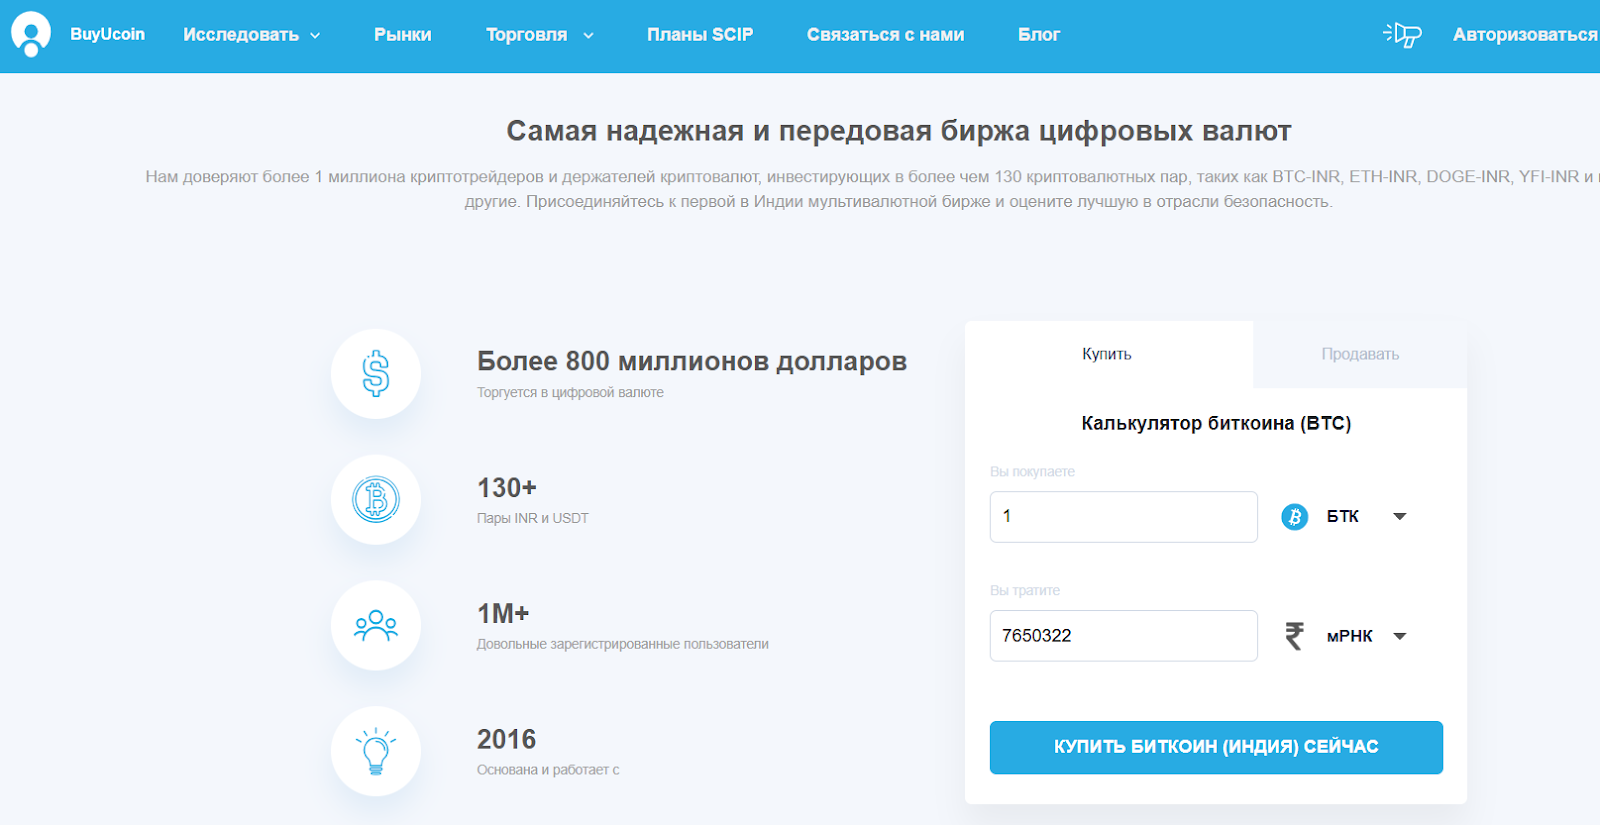Open the Рынки menu item
The image size is (1600, 825).
(403, 35)
